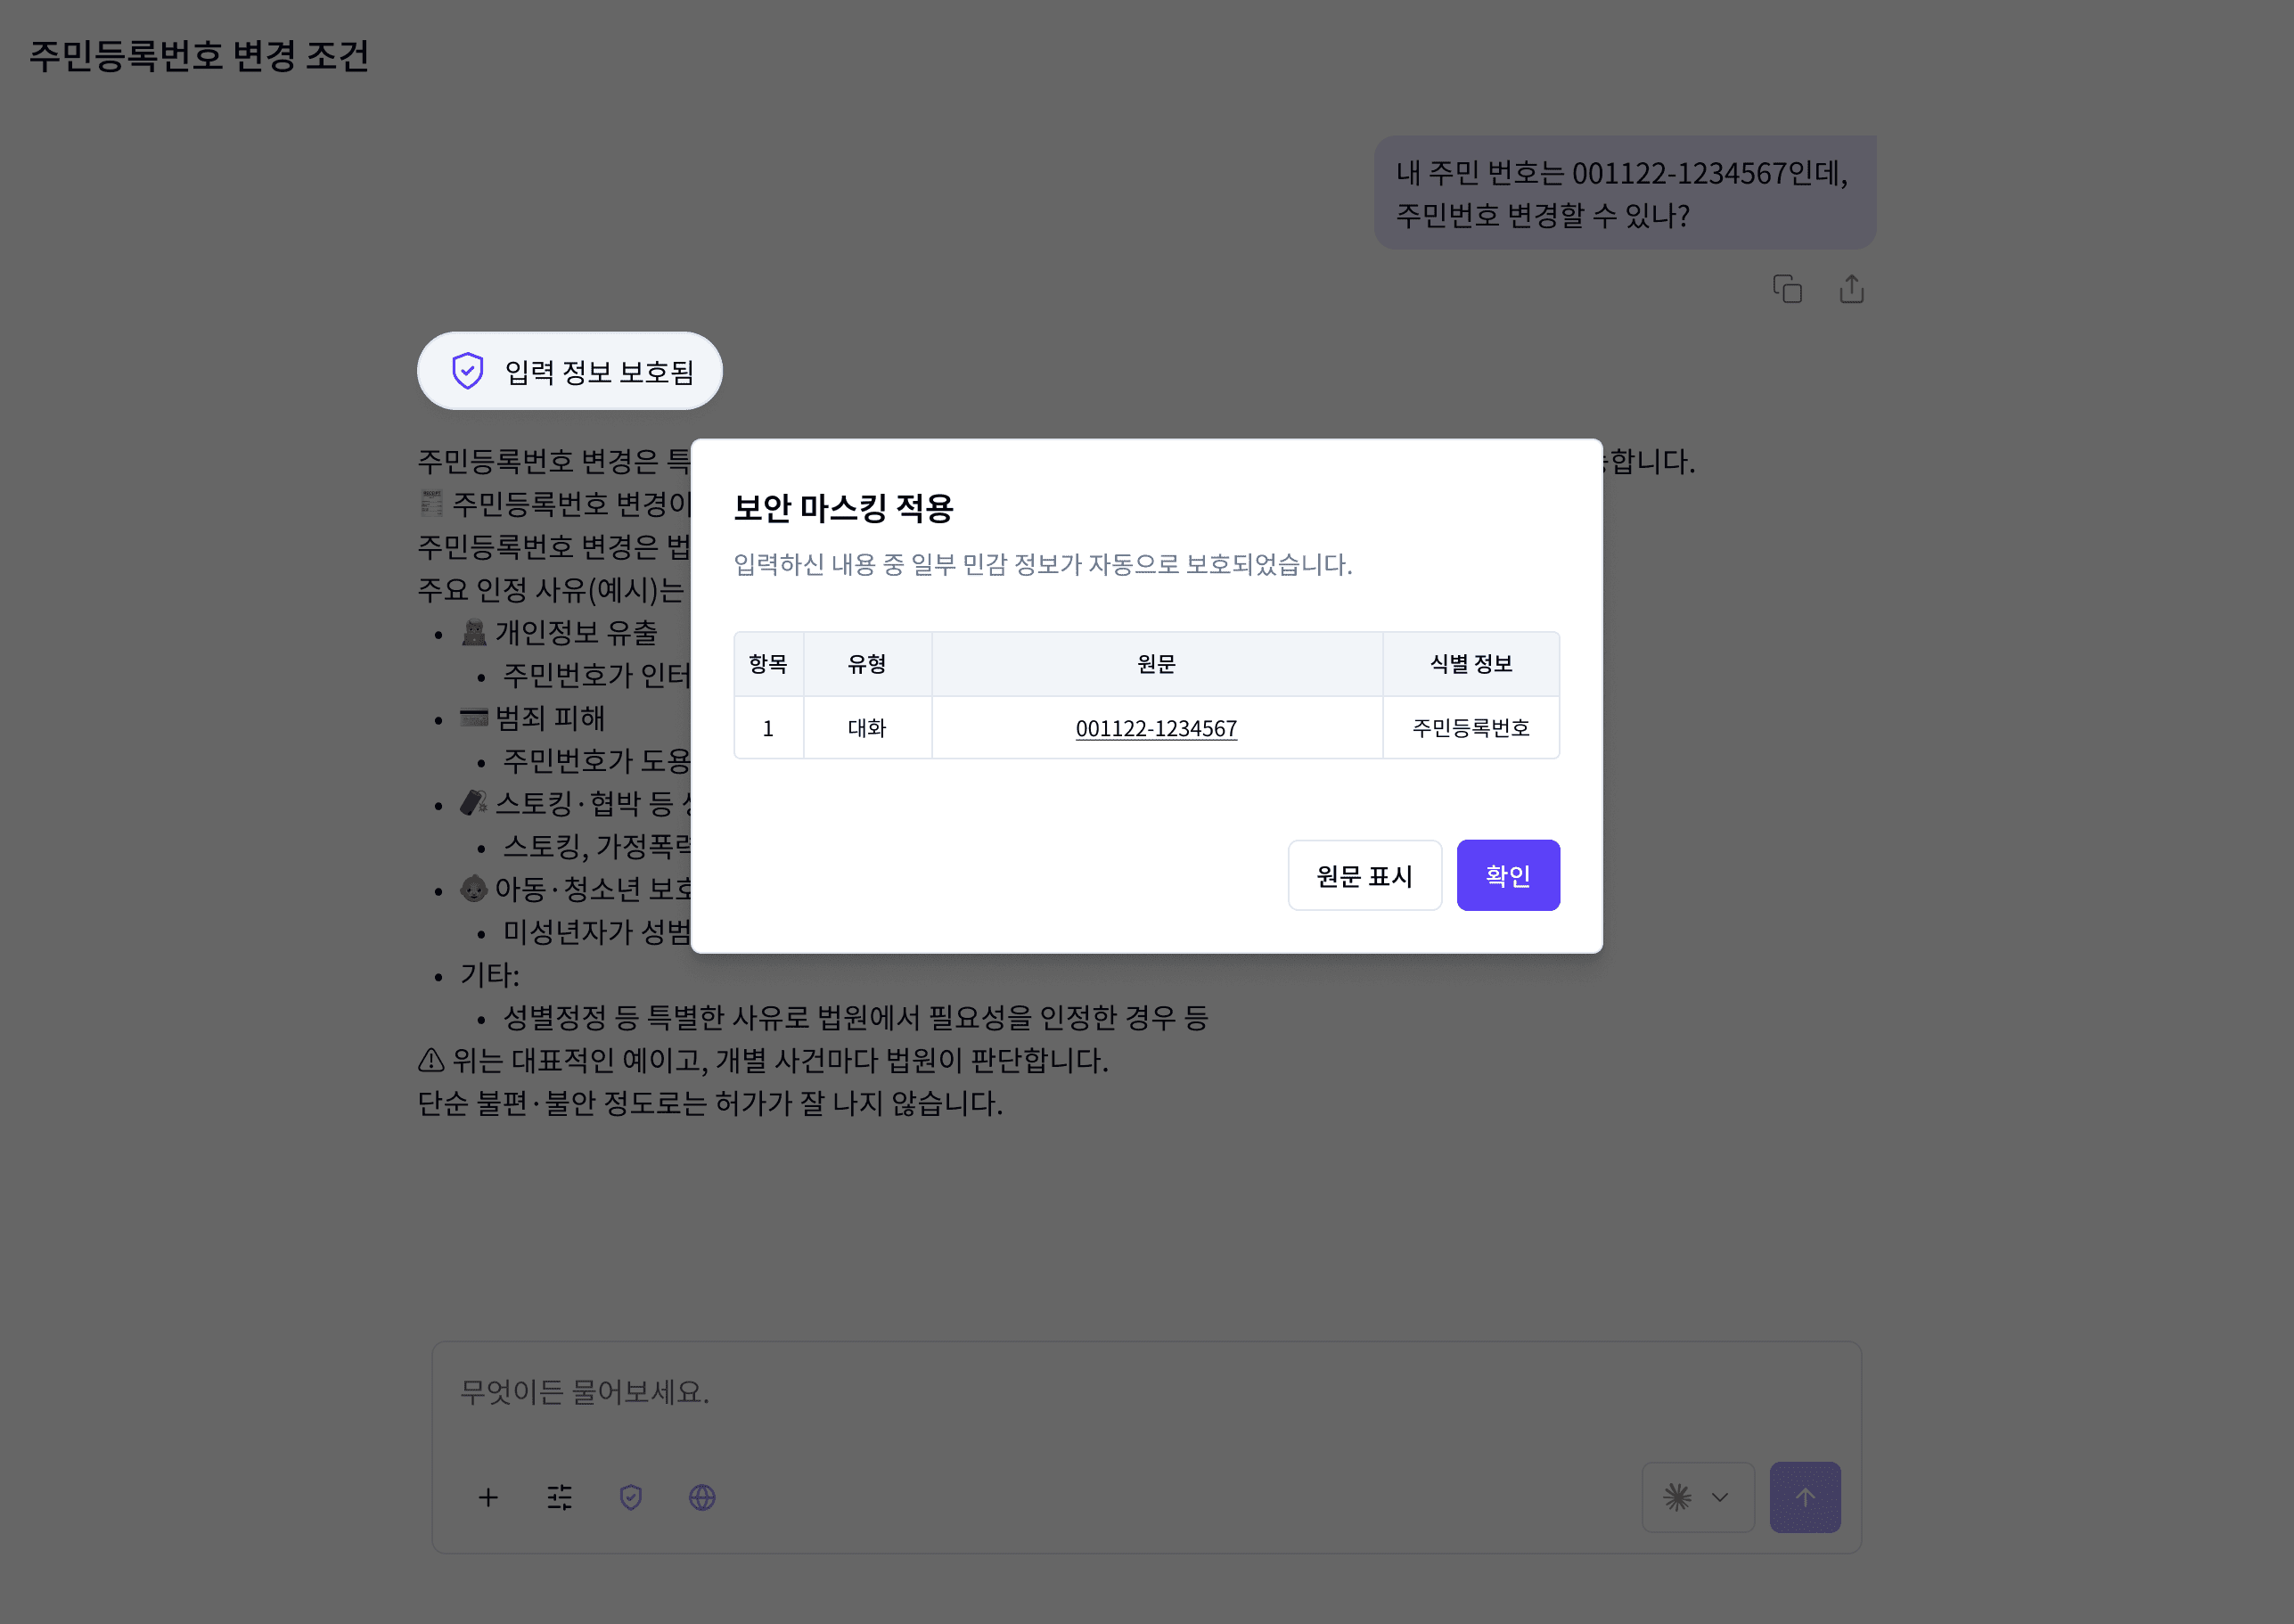
Task: Open the sliders settings icon
Action: pyautogui.click(x=559, y=1497)
